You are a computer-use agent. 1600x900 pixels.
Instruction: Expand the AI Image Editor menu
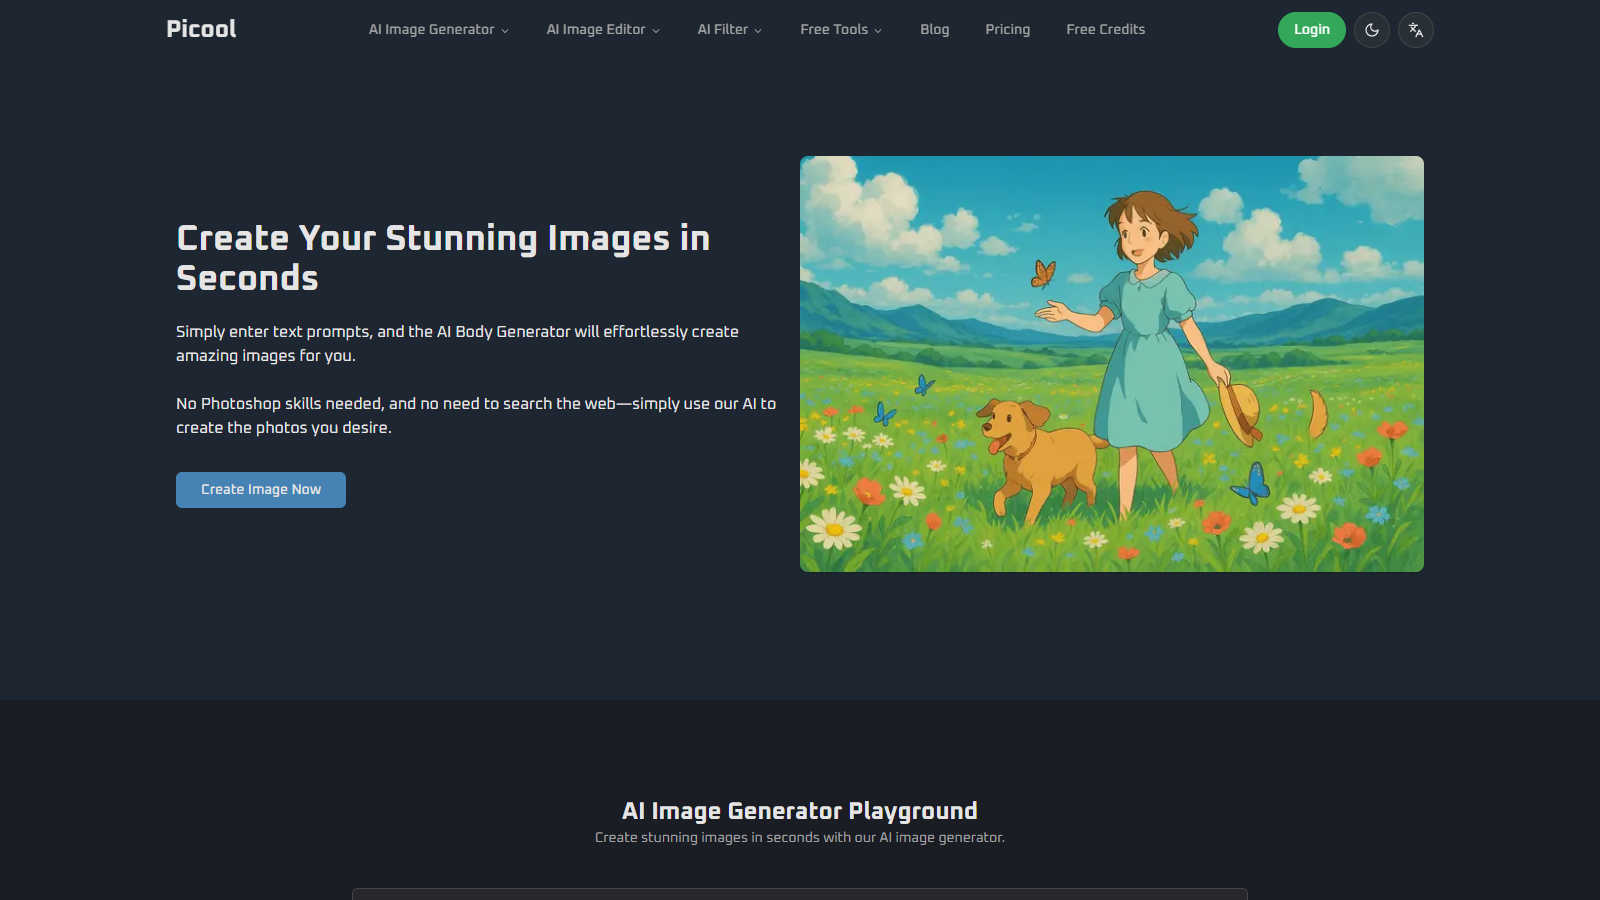[603, 30]
